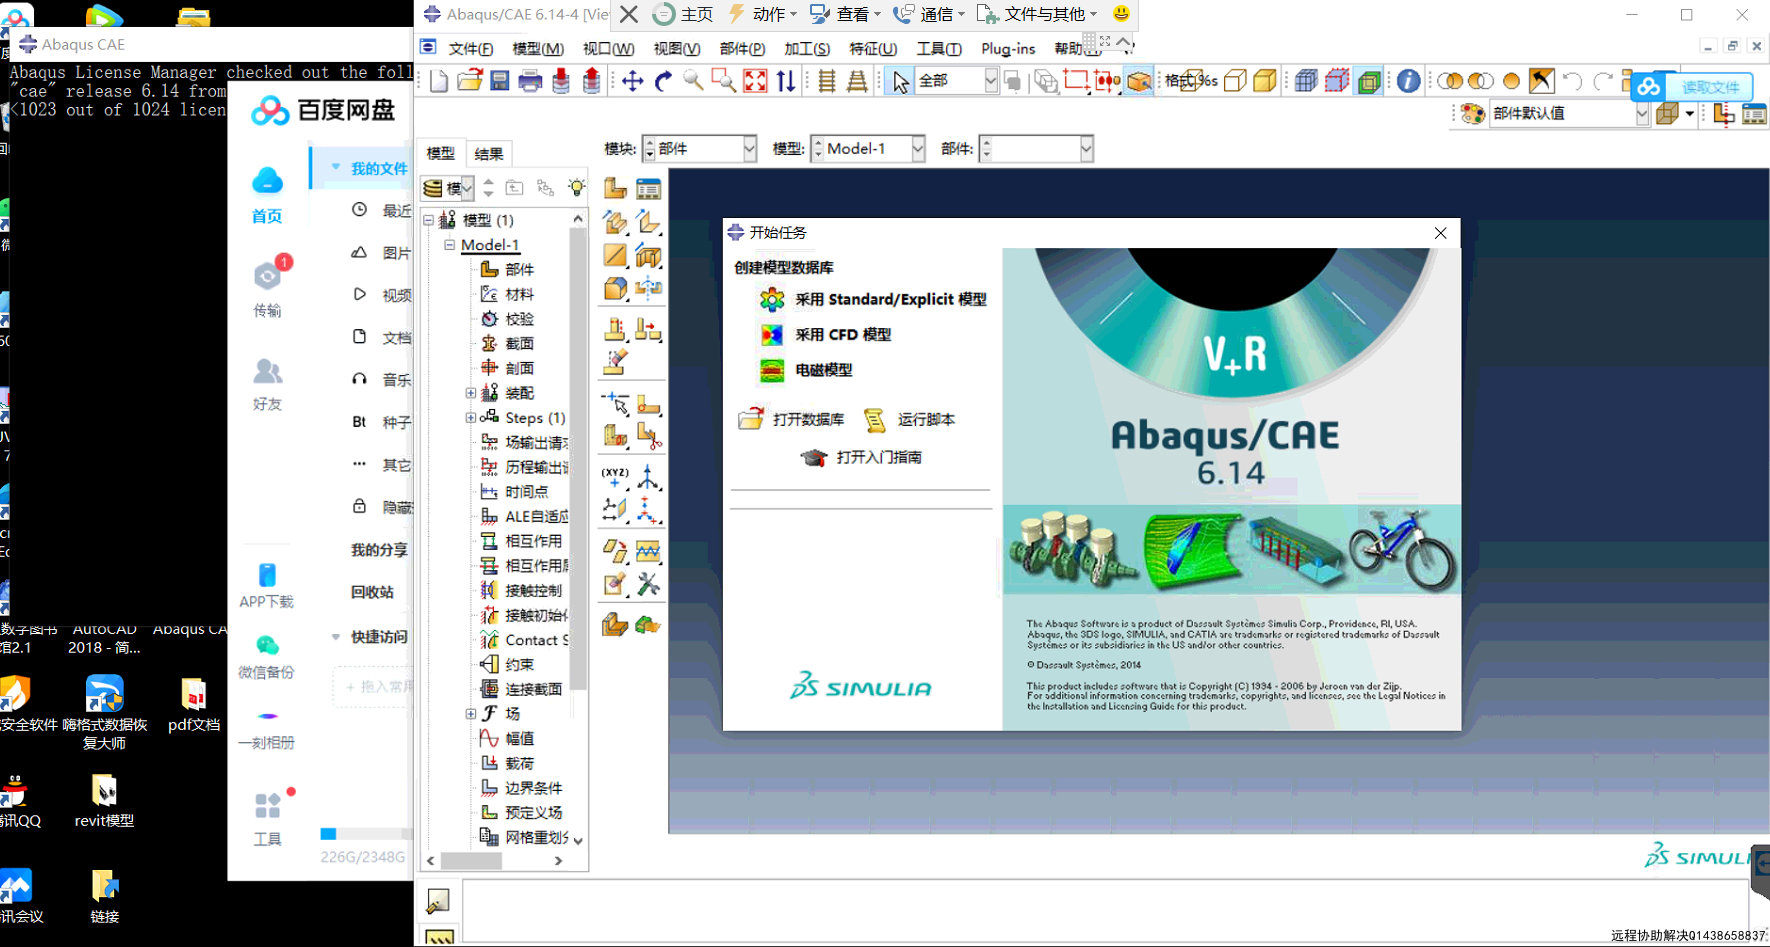This screenshot has width=1770, height=947.
Task: Open the 文件(F) menu
Action: click(x=470, y=48)
